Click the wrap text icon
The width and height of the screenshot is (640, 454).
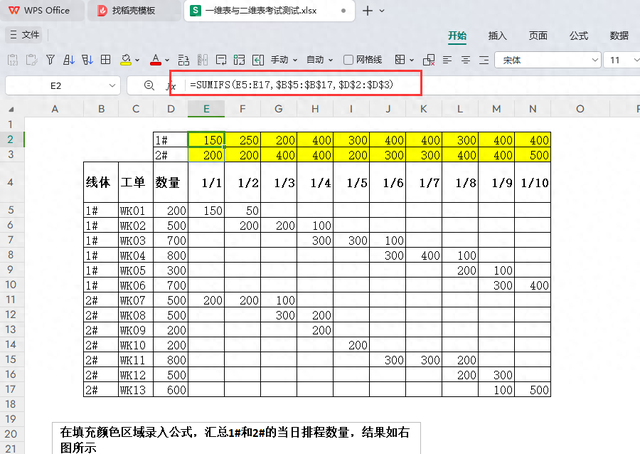point(221,60)
